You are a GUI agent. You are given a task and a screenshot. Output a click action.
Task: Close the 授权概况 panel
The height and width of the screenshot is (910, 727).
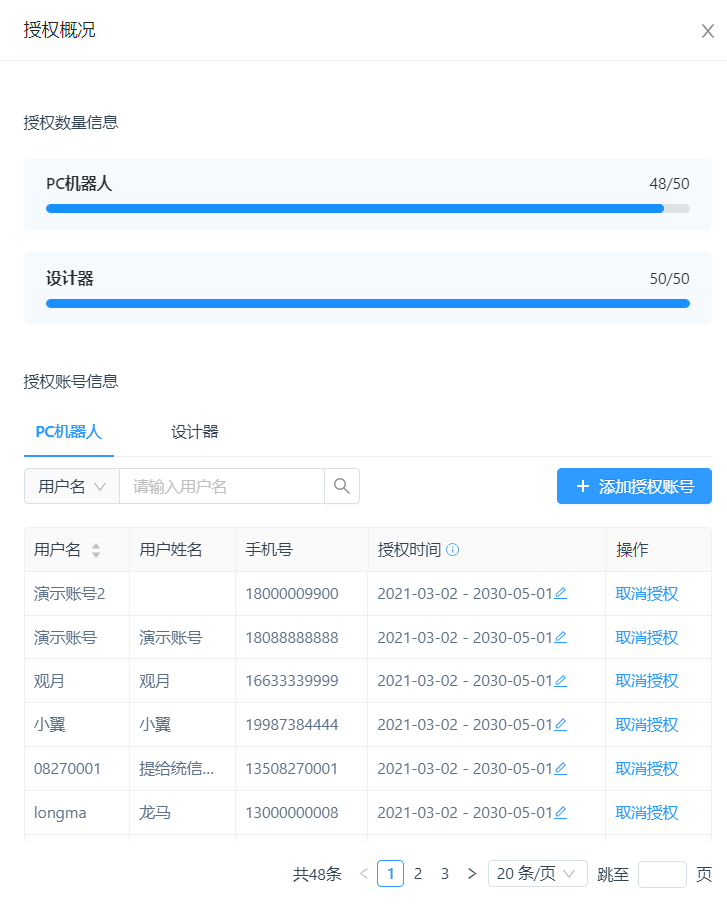click(707, 31)
